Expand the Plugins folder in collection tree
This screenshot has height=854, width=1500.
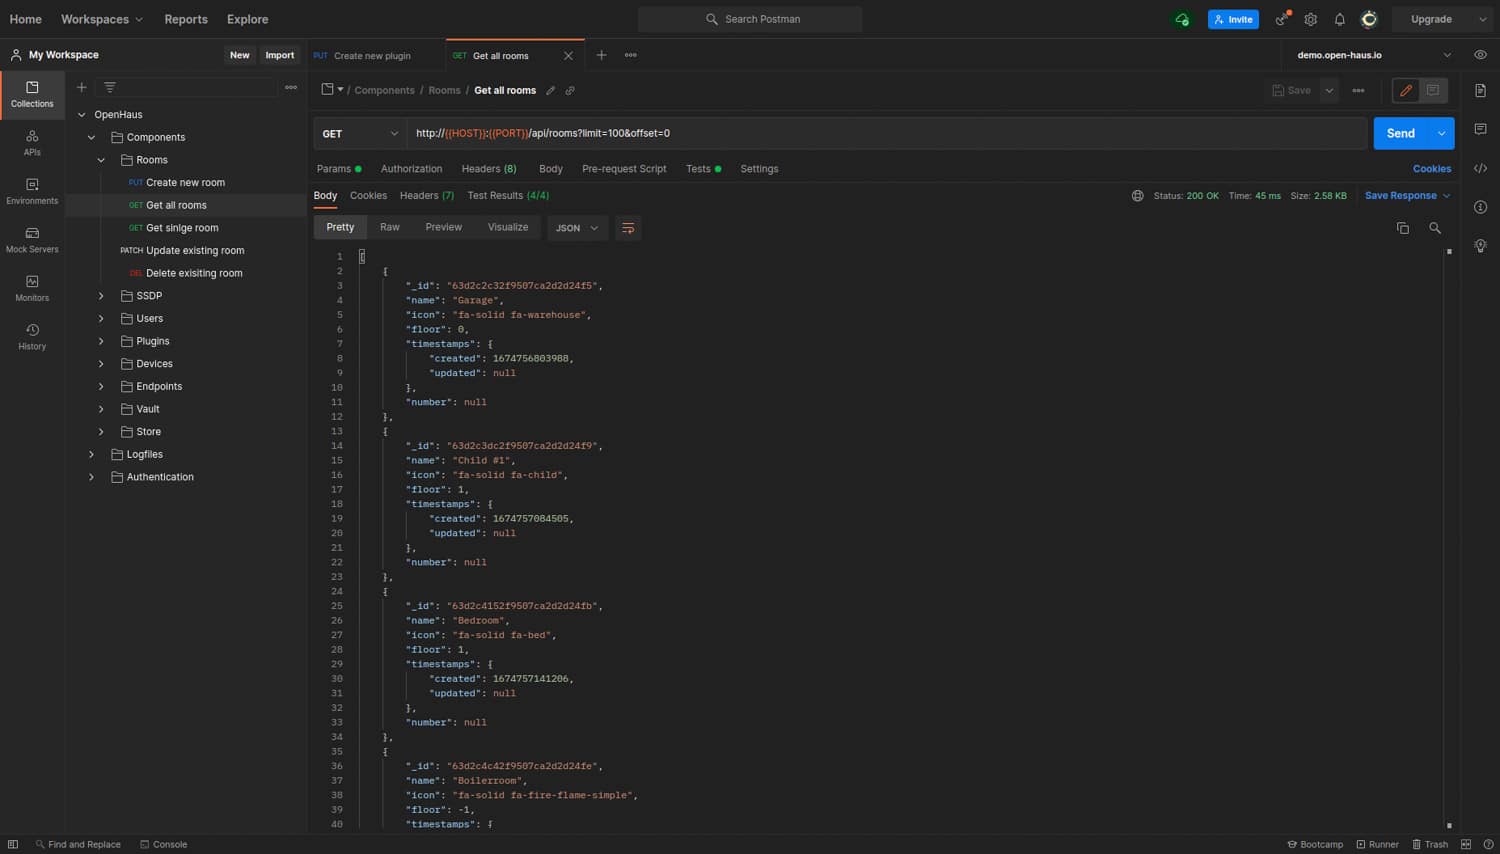tap(101, 341)
